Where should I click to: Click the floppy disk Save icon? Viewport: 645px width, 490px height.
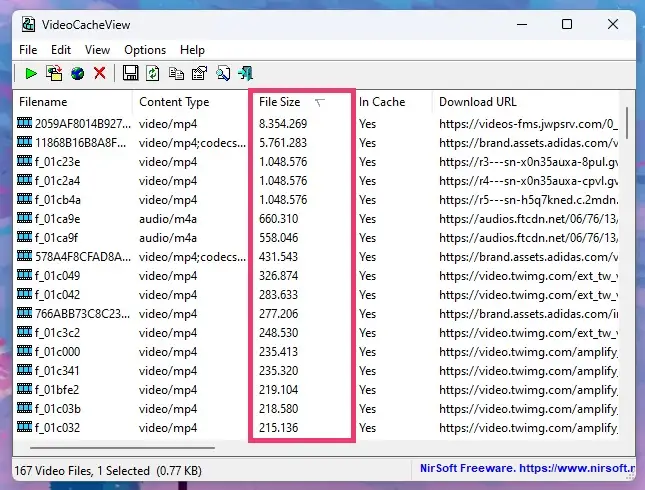tap(130, 74)
